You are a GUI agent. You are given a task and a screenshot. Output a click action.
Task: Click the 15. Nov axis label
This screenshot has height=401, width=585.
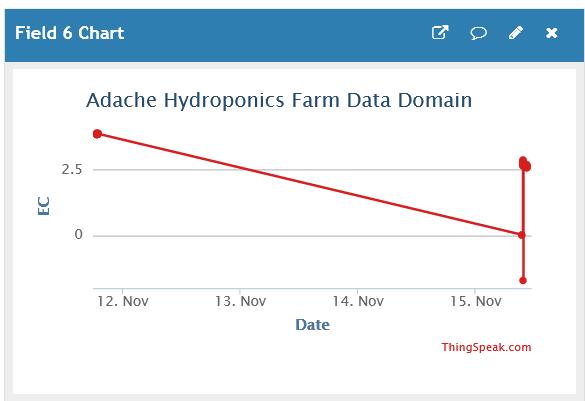[475, 301]
